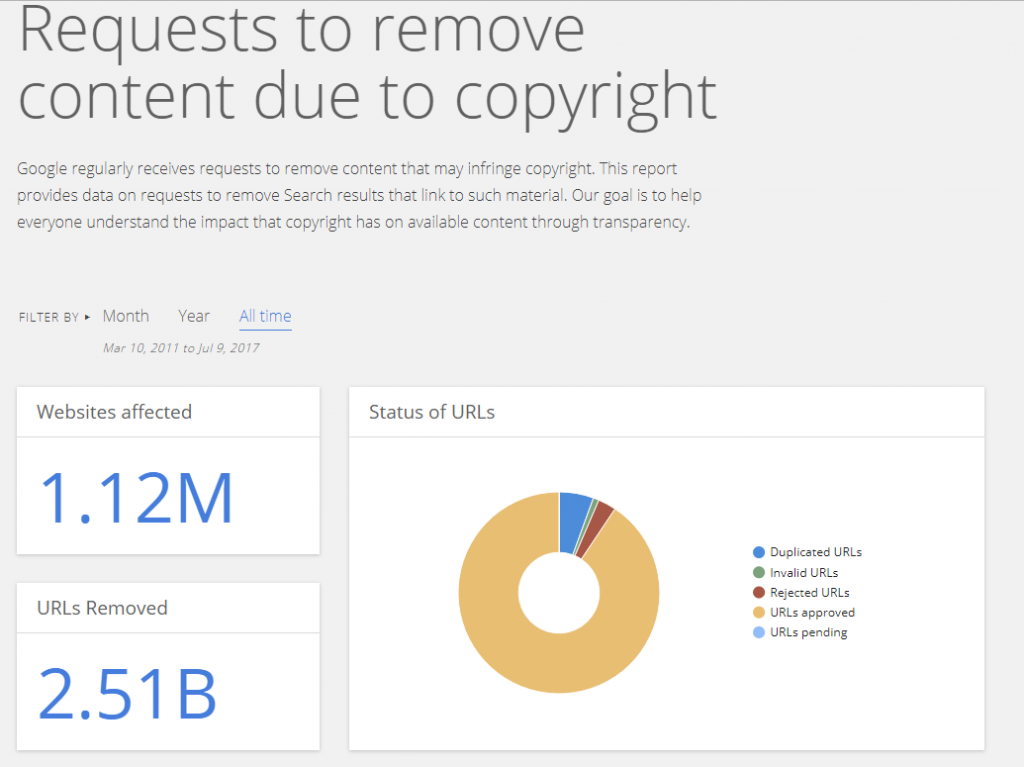Select the Year filter option
Viewport: 1024px width, 767px height.
pyautogui.click(x=194, y=316)
